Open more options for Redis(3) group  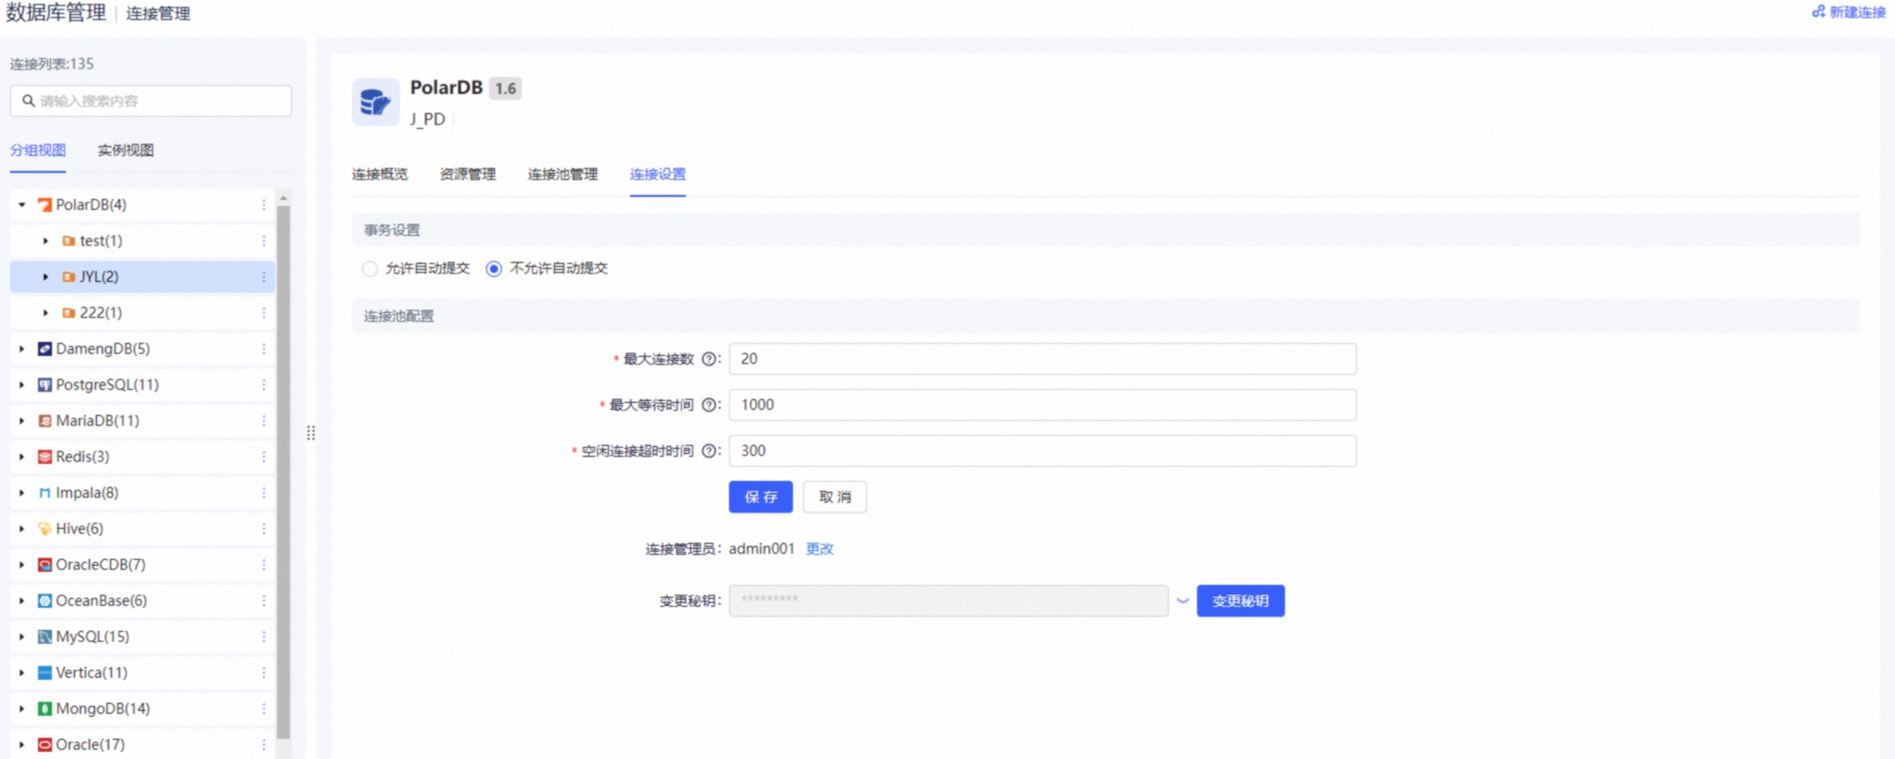264,457
